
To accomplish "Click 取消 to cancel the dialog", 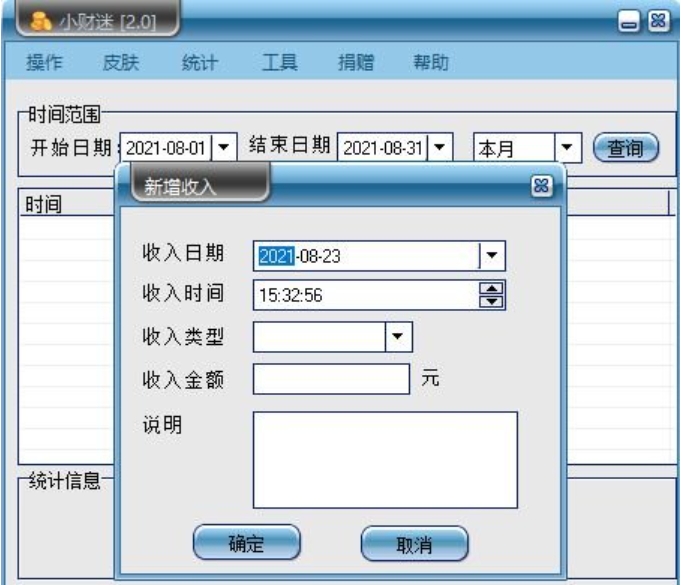I will [414, 545].
